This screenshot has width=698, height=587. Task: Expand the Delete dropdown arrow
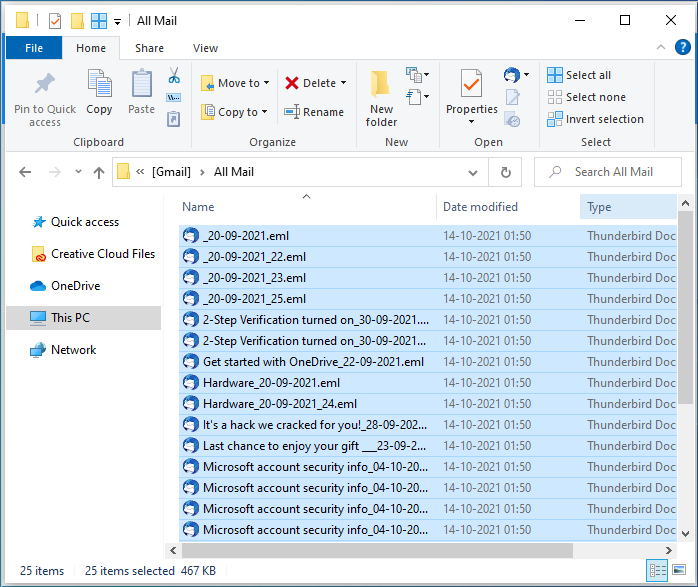pos(343,83)
